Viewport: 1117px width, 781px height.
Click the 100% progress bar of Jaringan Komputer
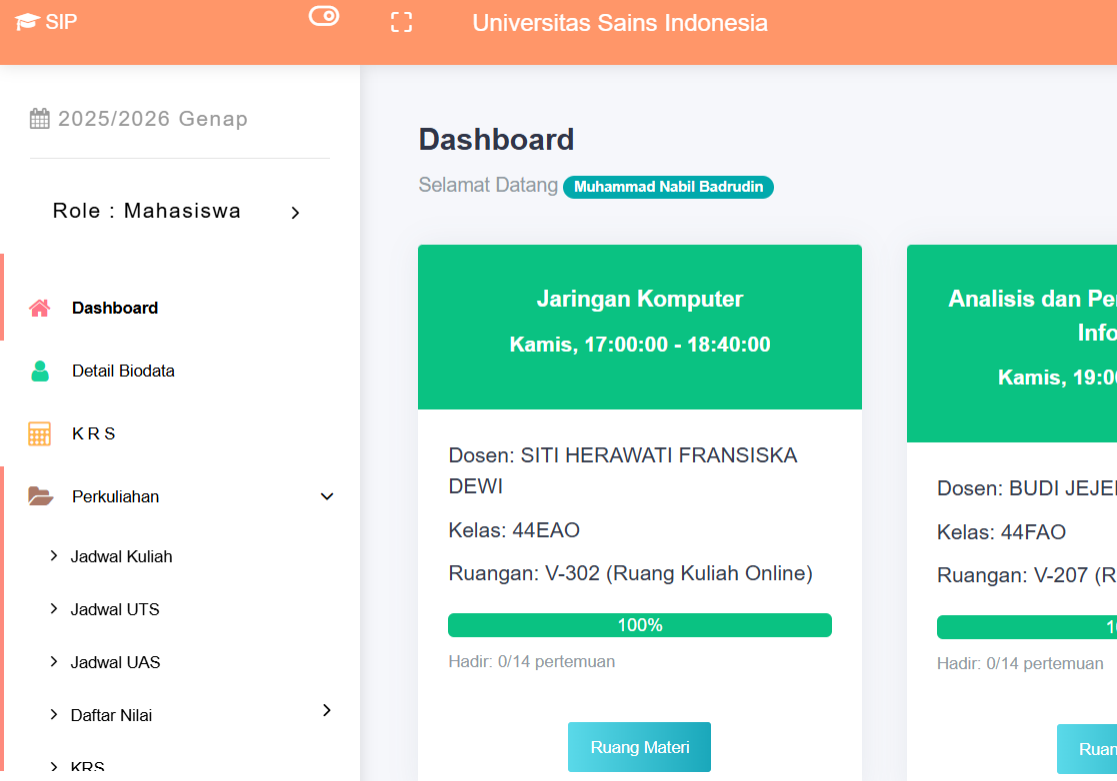[x=640, y=625]
